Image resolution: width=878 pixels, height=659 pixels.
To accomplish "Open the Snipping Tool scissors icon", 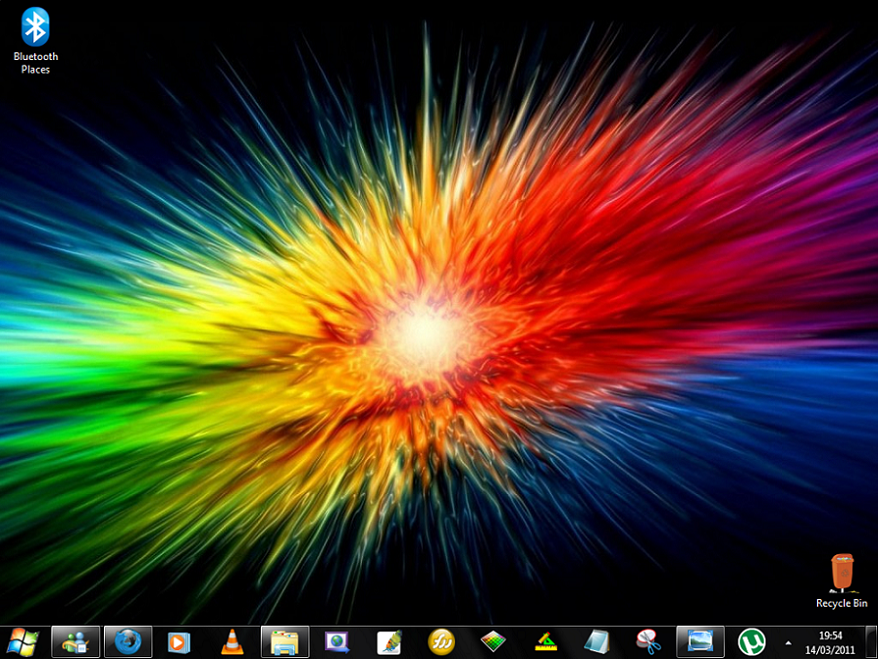I will click(648, 642).
